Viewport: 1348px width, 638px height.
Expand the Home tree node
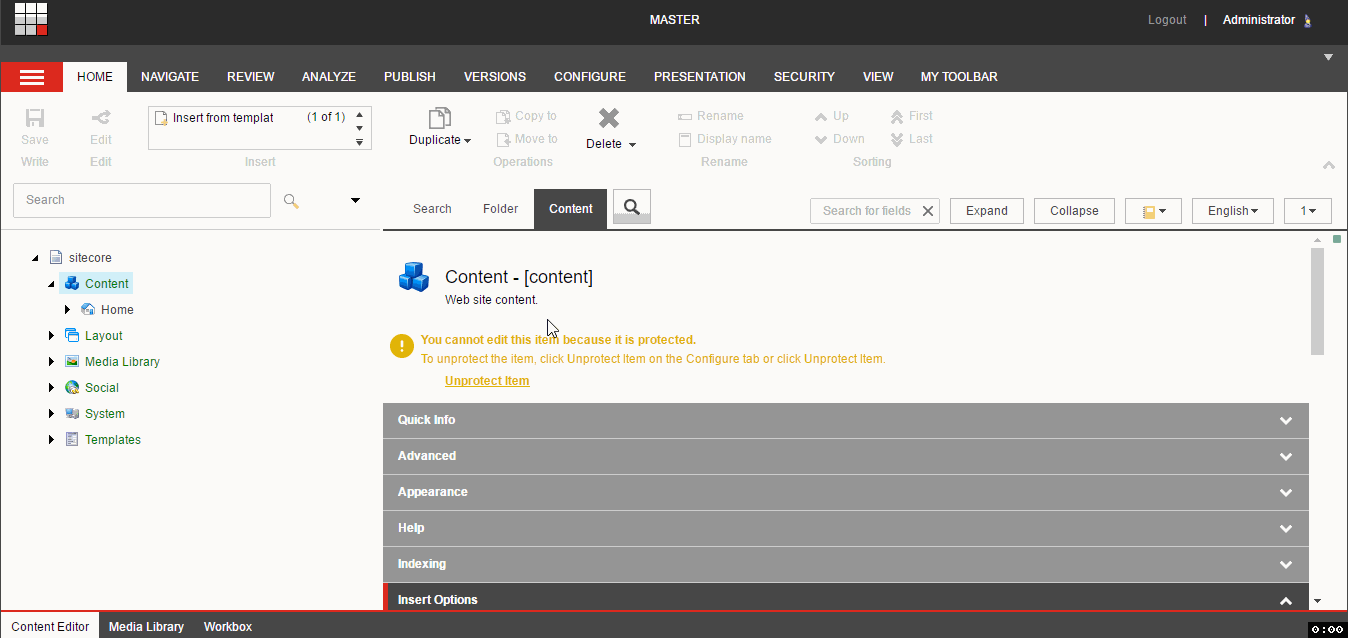pos(67,310)
